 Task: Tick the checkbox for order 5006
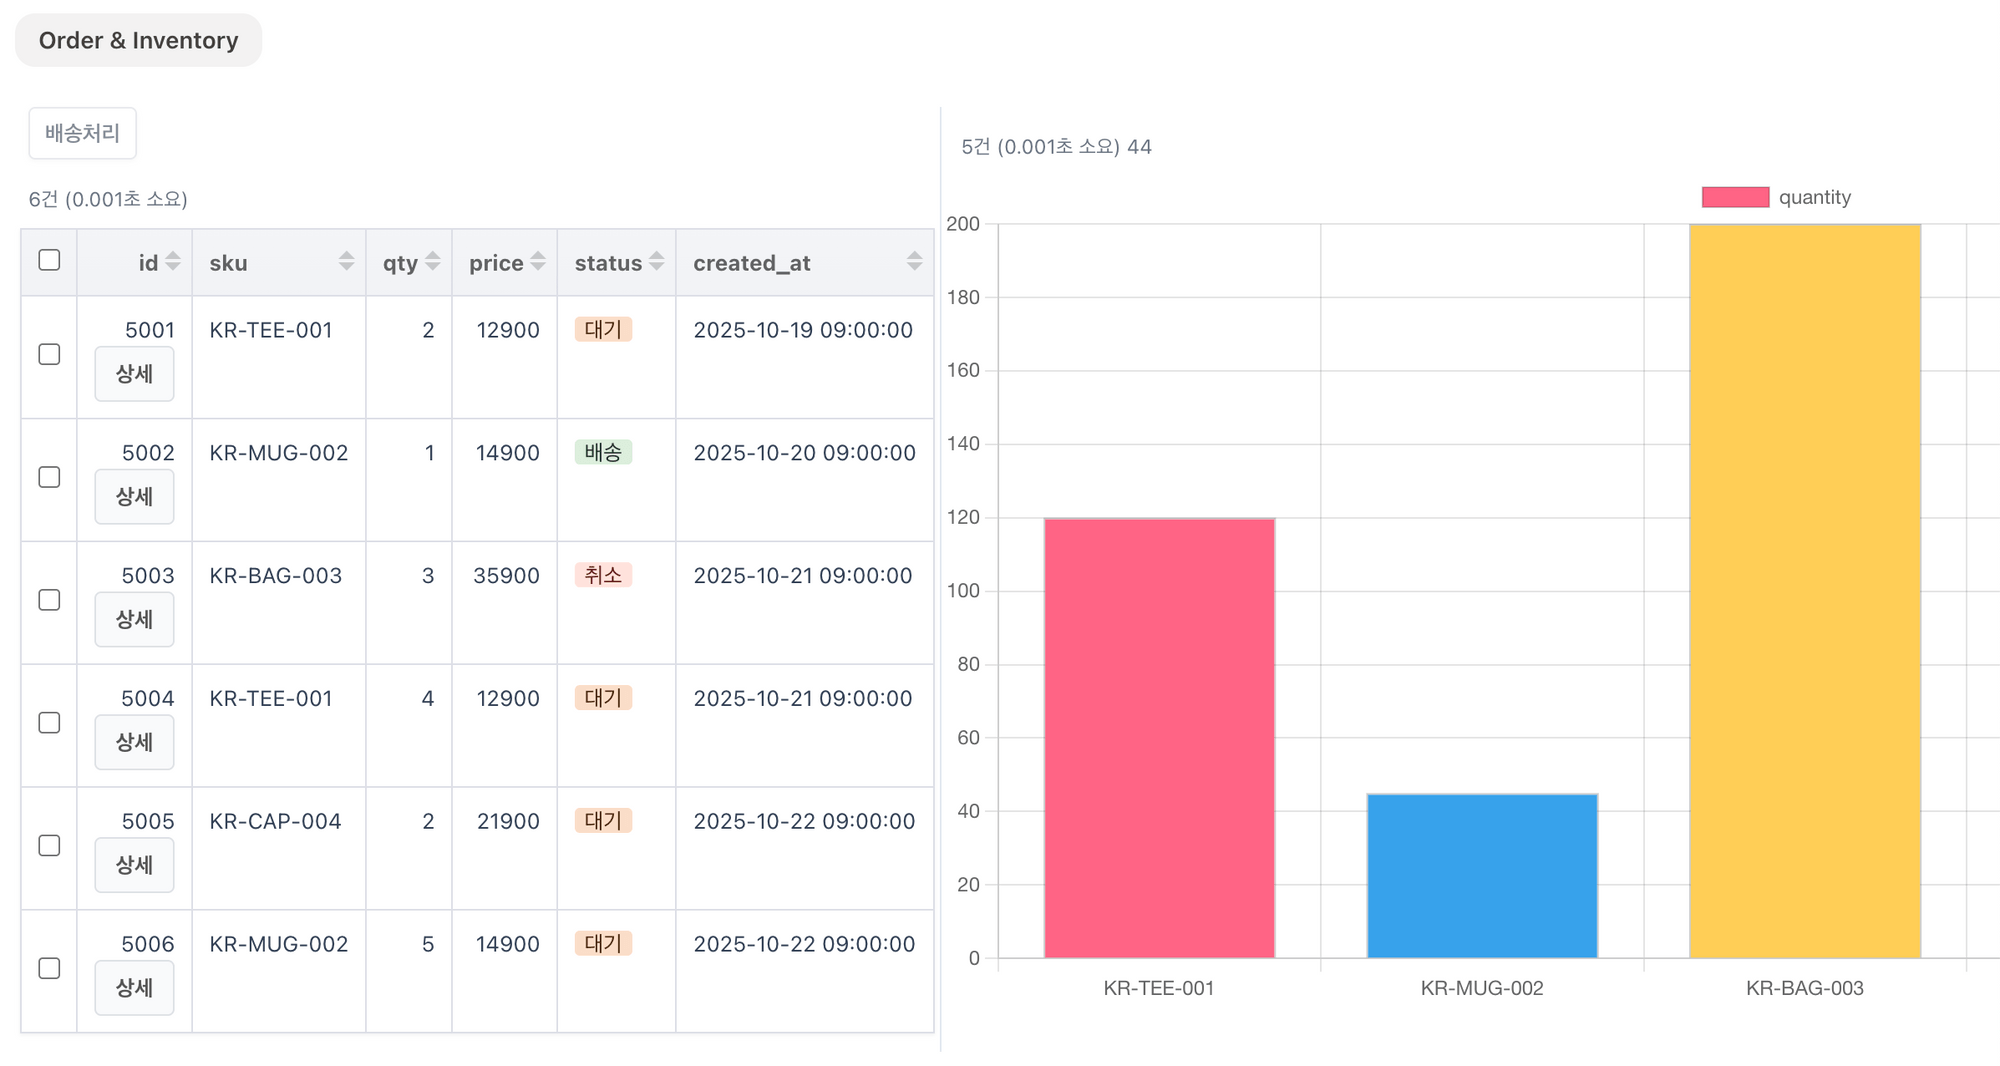[49, 969]
